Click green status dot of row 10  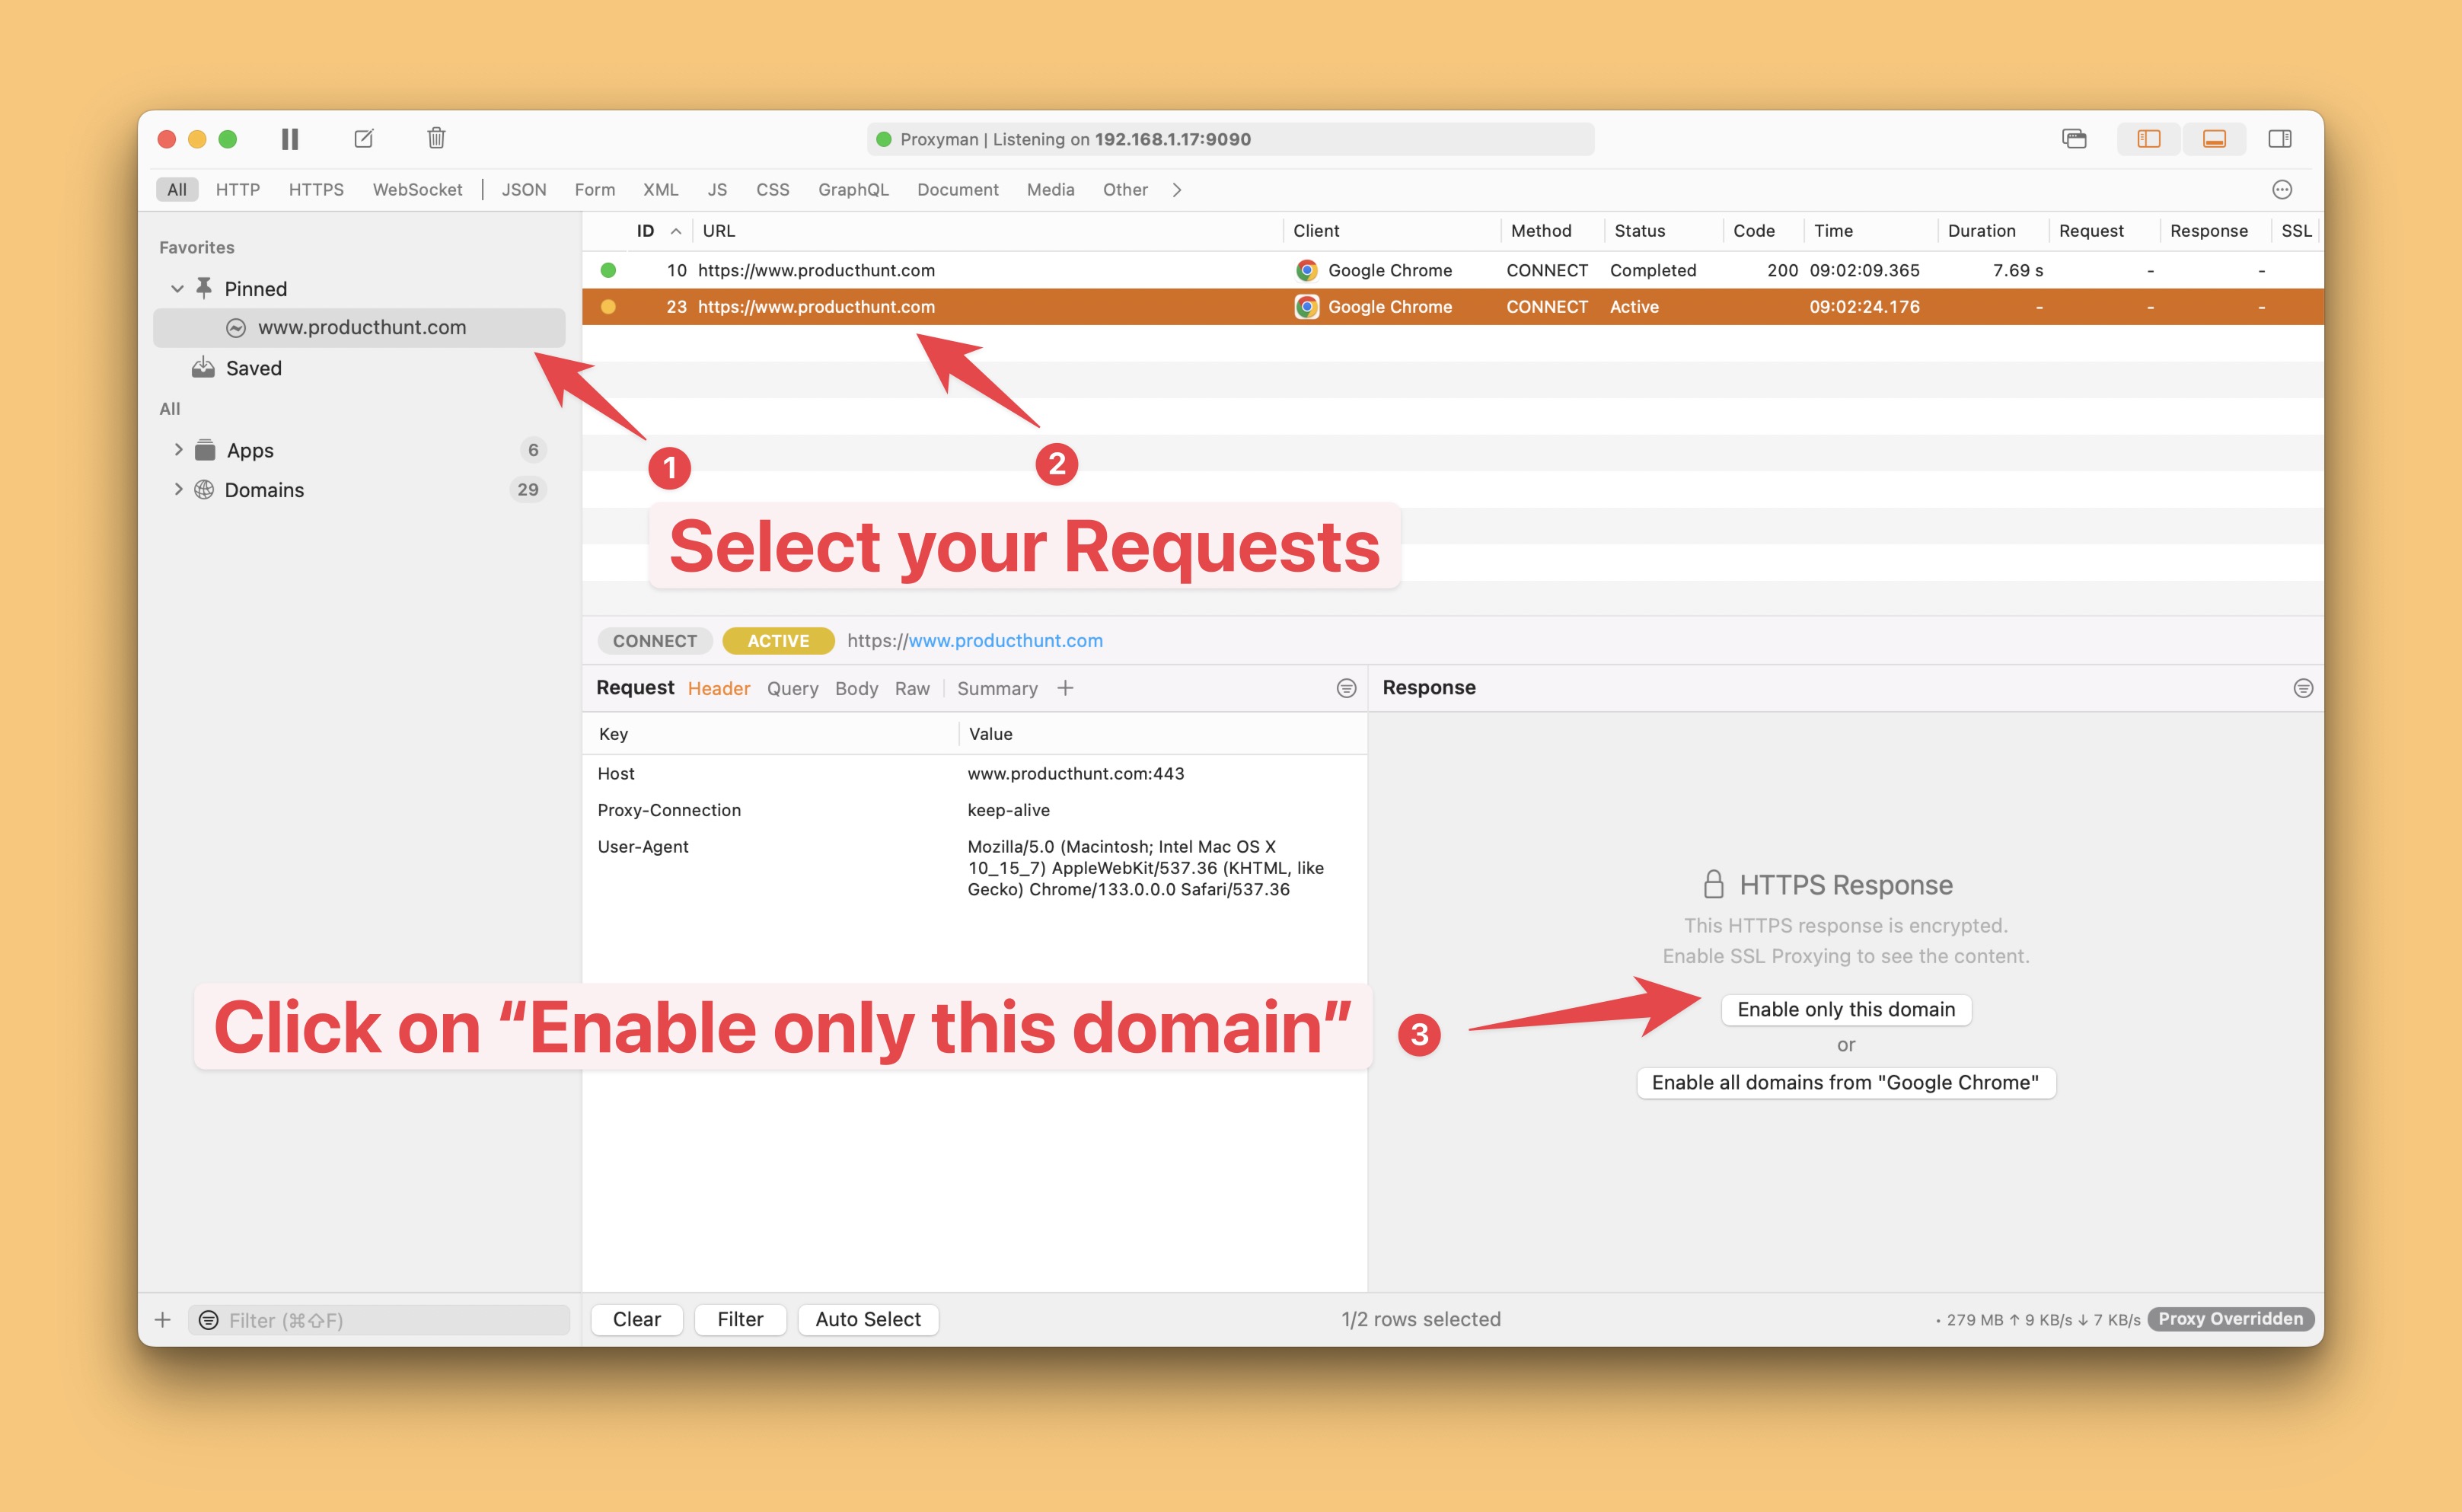click(x=608, y=270)
